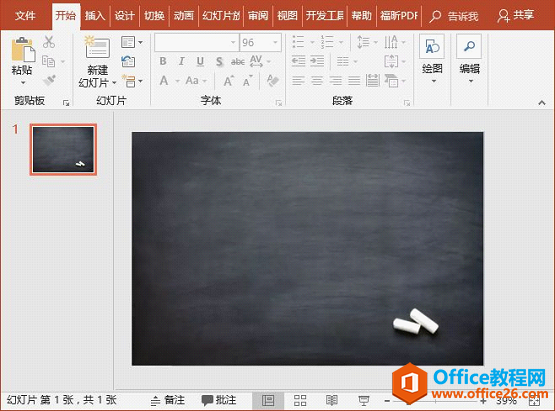
Task: Open the slide Layout icon
Action: [x=128, y=42]
